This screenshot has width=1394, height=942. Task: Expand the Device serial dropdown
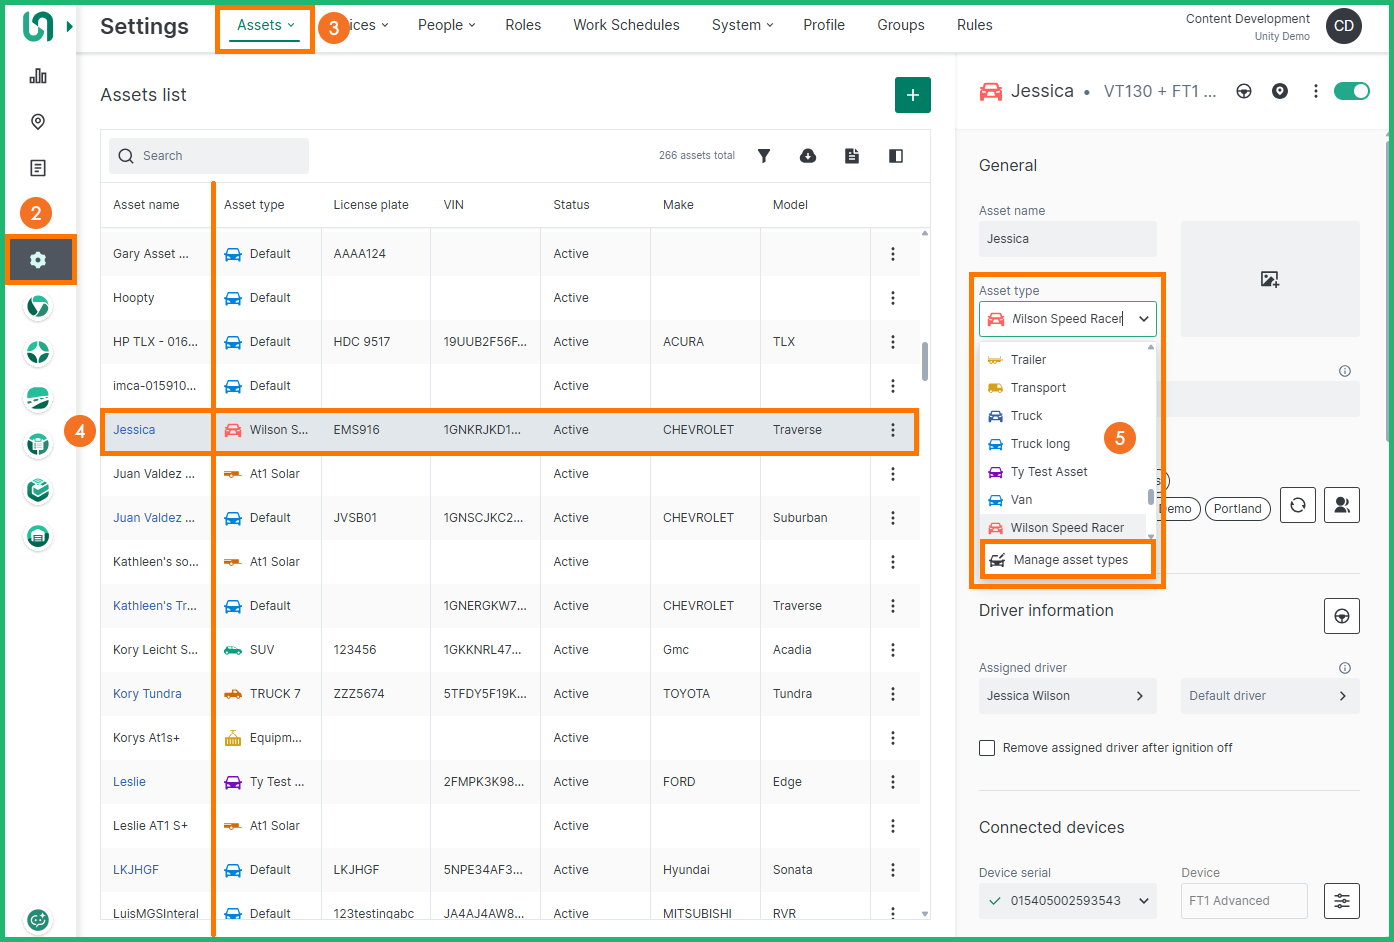[1143, 901]
